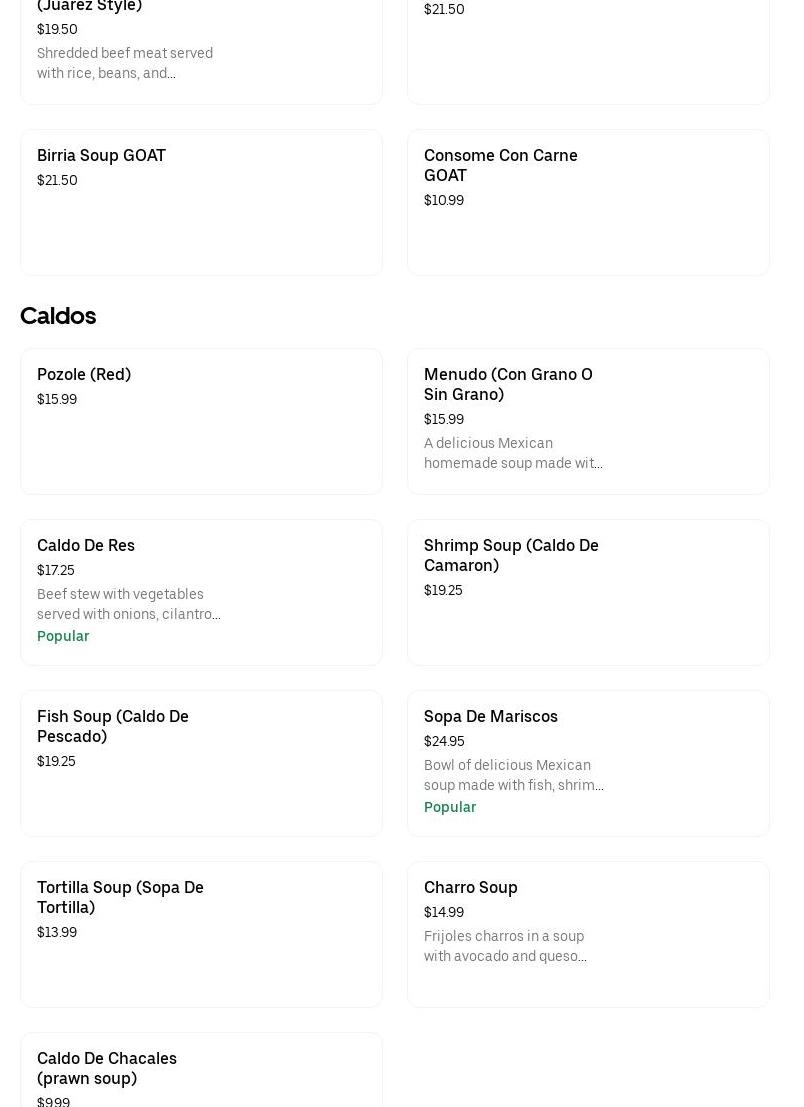The height and width of the screenshot is (1107, 804).
Task: Select Caldo De Chacales (prawn soup)
Action: tap(107, 1069)
